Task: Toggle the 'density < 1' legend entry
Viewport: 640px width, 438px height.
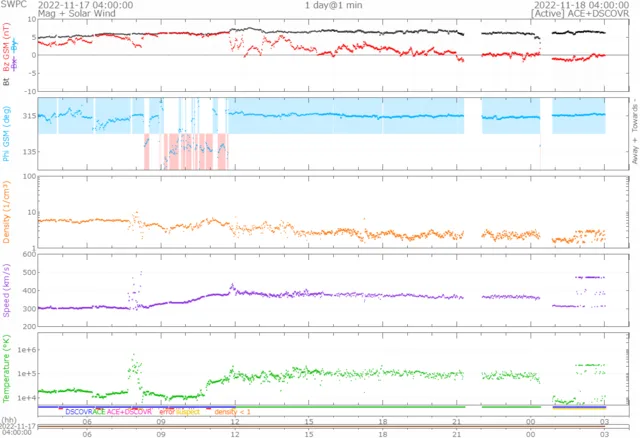Action: point(238,411)
